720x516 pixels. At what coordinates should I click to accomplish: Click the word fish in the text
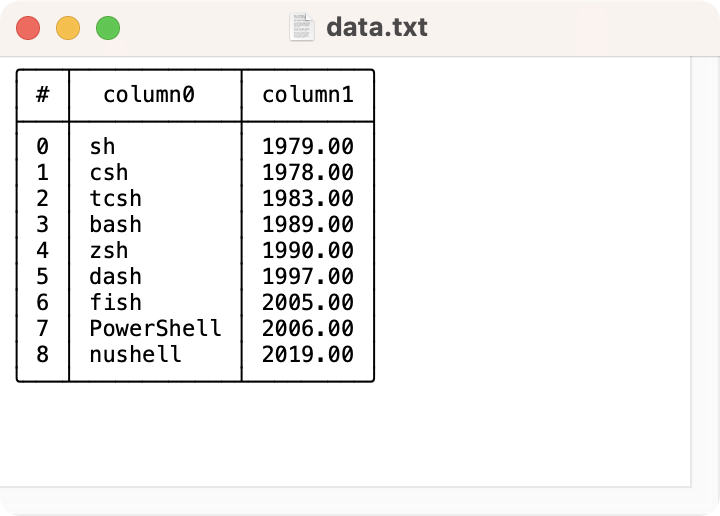coord(115,302)
